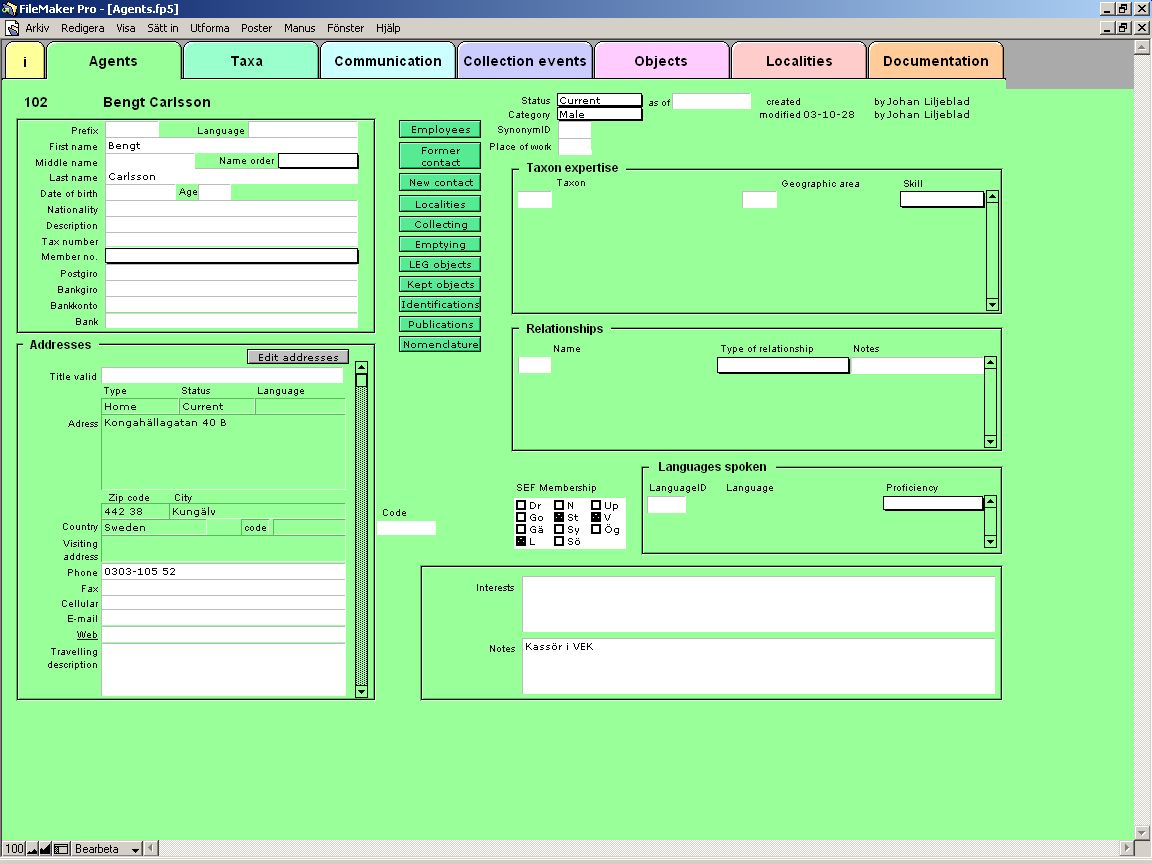Open the Status field showing Current

[x=599, y=101]
